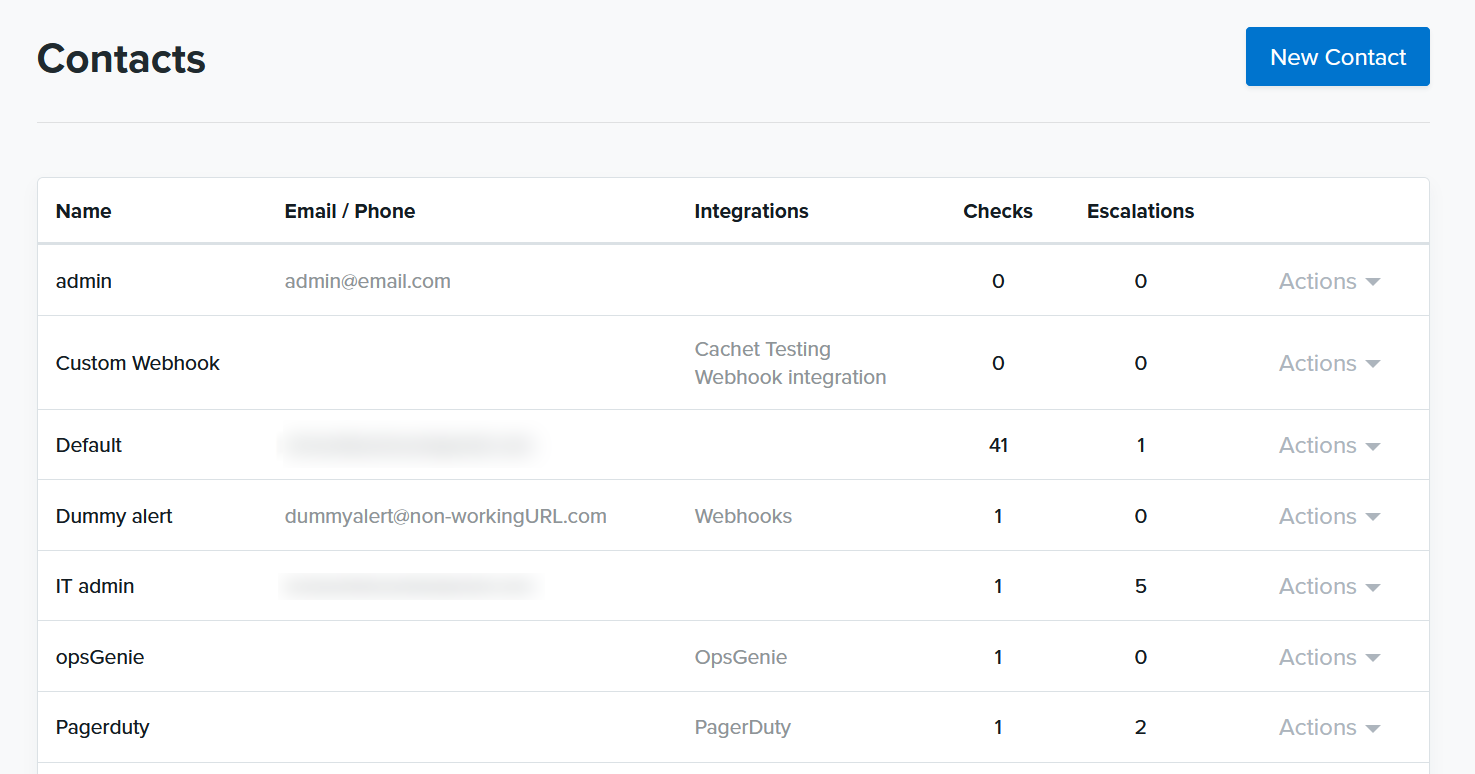
Task: Click the dummyalert@non-workingURL.com email
Action: 446,515
